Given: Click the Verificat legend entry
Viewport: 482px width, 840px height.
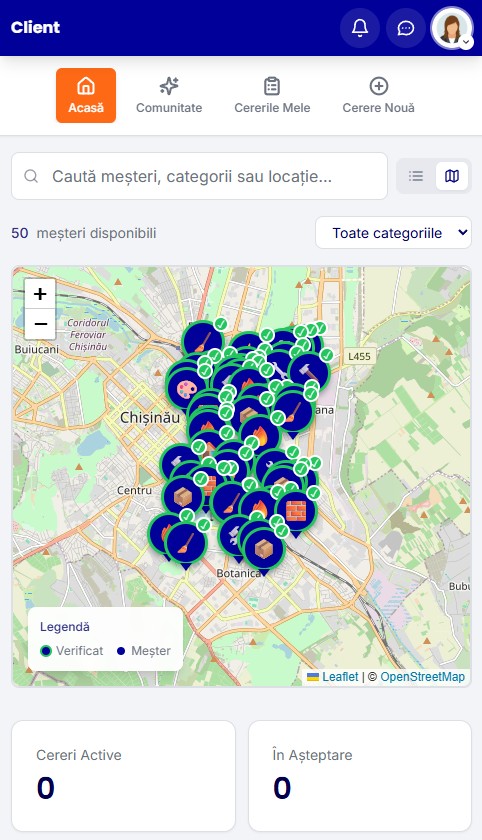Looking at the screenshot, I should pyautogui.click(x=72, y=651).
